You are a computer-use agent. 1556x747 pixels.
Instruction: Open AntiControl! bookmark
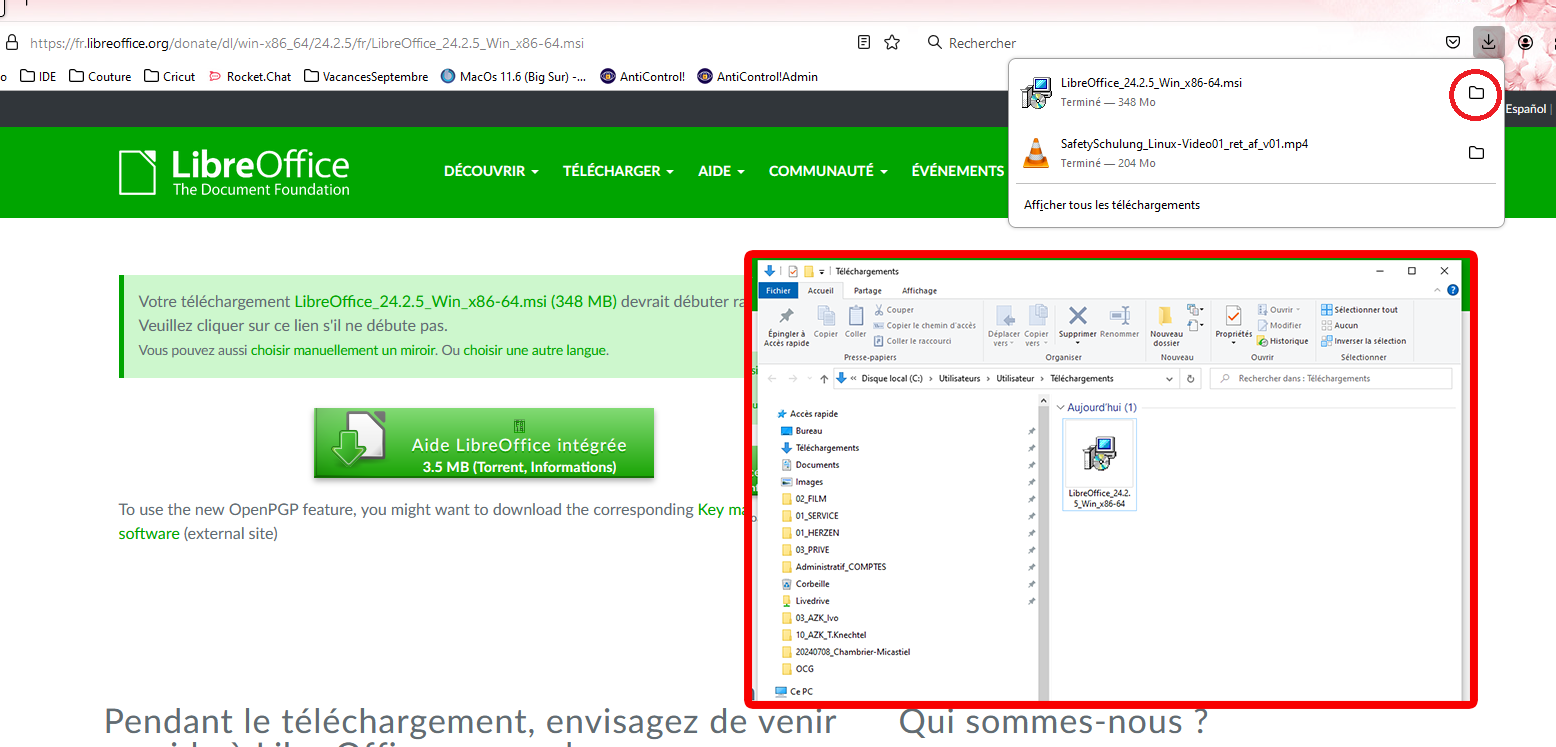pyautogui.click(x=642, y=76)
